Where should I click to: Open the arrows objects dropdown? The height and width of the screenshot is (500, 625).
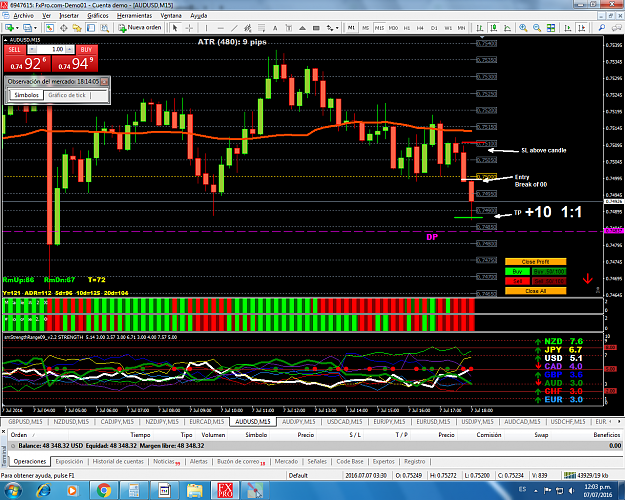coord(337,28)
